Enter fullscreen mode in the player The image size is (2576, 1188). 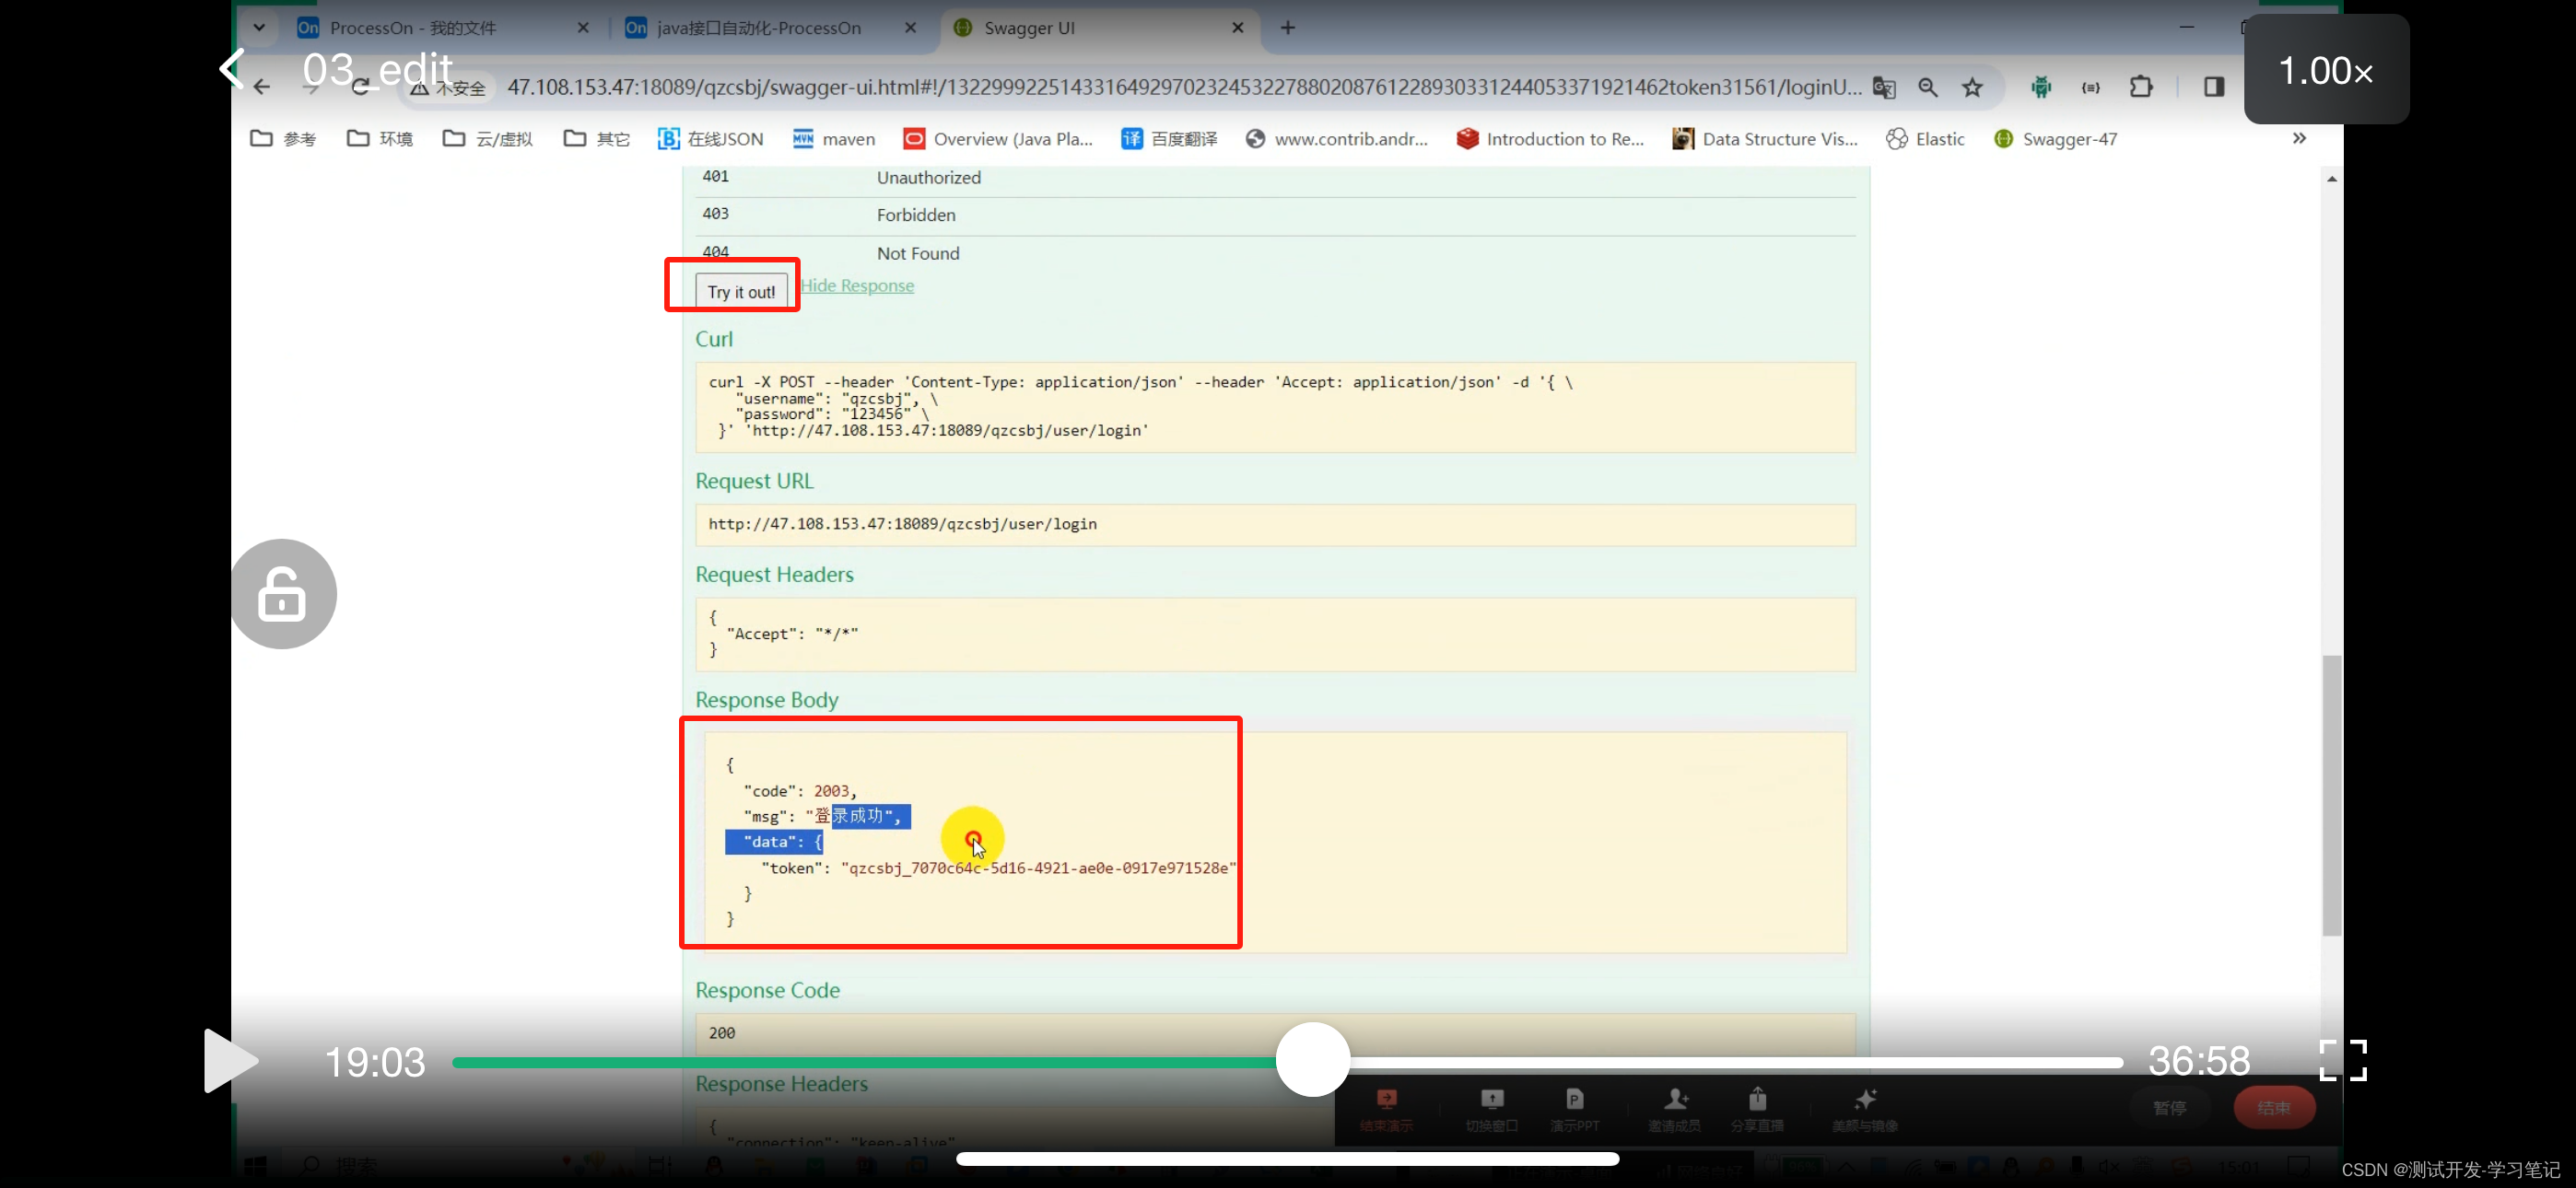[x=2343, y=1060]
